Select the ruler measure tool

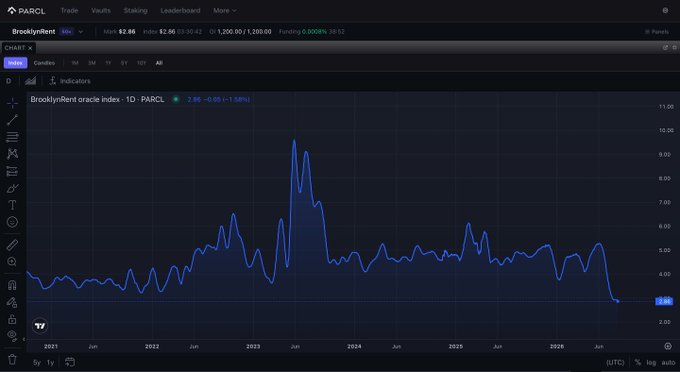coord(12,245)
